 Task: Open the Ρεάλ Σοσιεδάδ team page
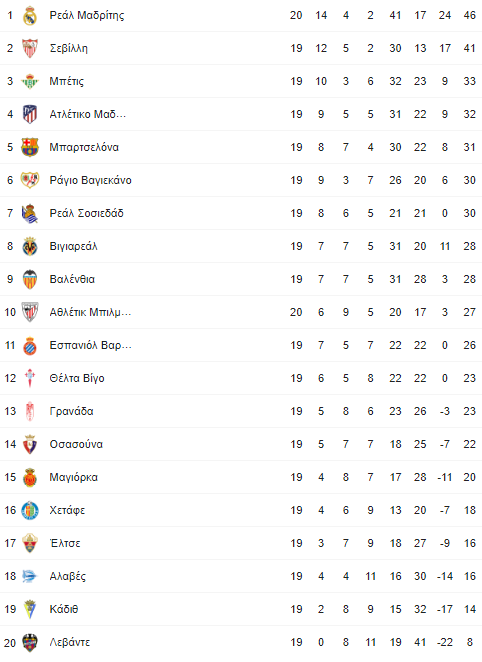[87, 213]
